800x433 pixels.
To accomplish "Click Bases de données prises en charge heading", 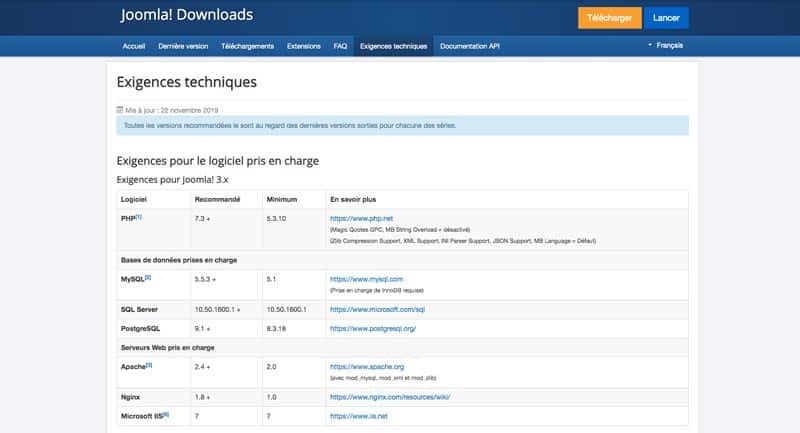I will pyautogui.click(x=179, y=260).
